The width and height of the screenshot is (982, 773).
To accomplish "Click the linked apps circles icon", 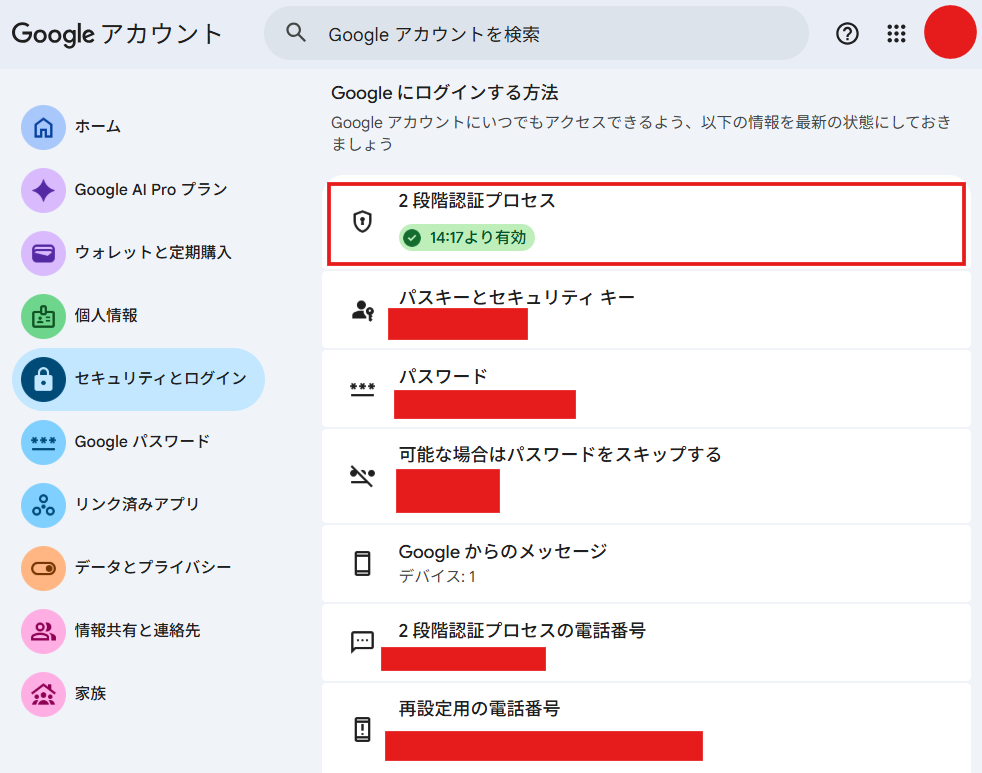I will pyautogui.click(x=43, y=505).
